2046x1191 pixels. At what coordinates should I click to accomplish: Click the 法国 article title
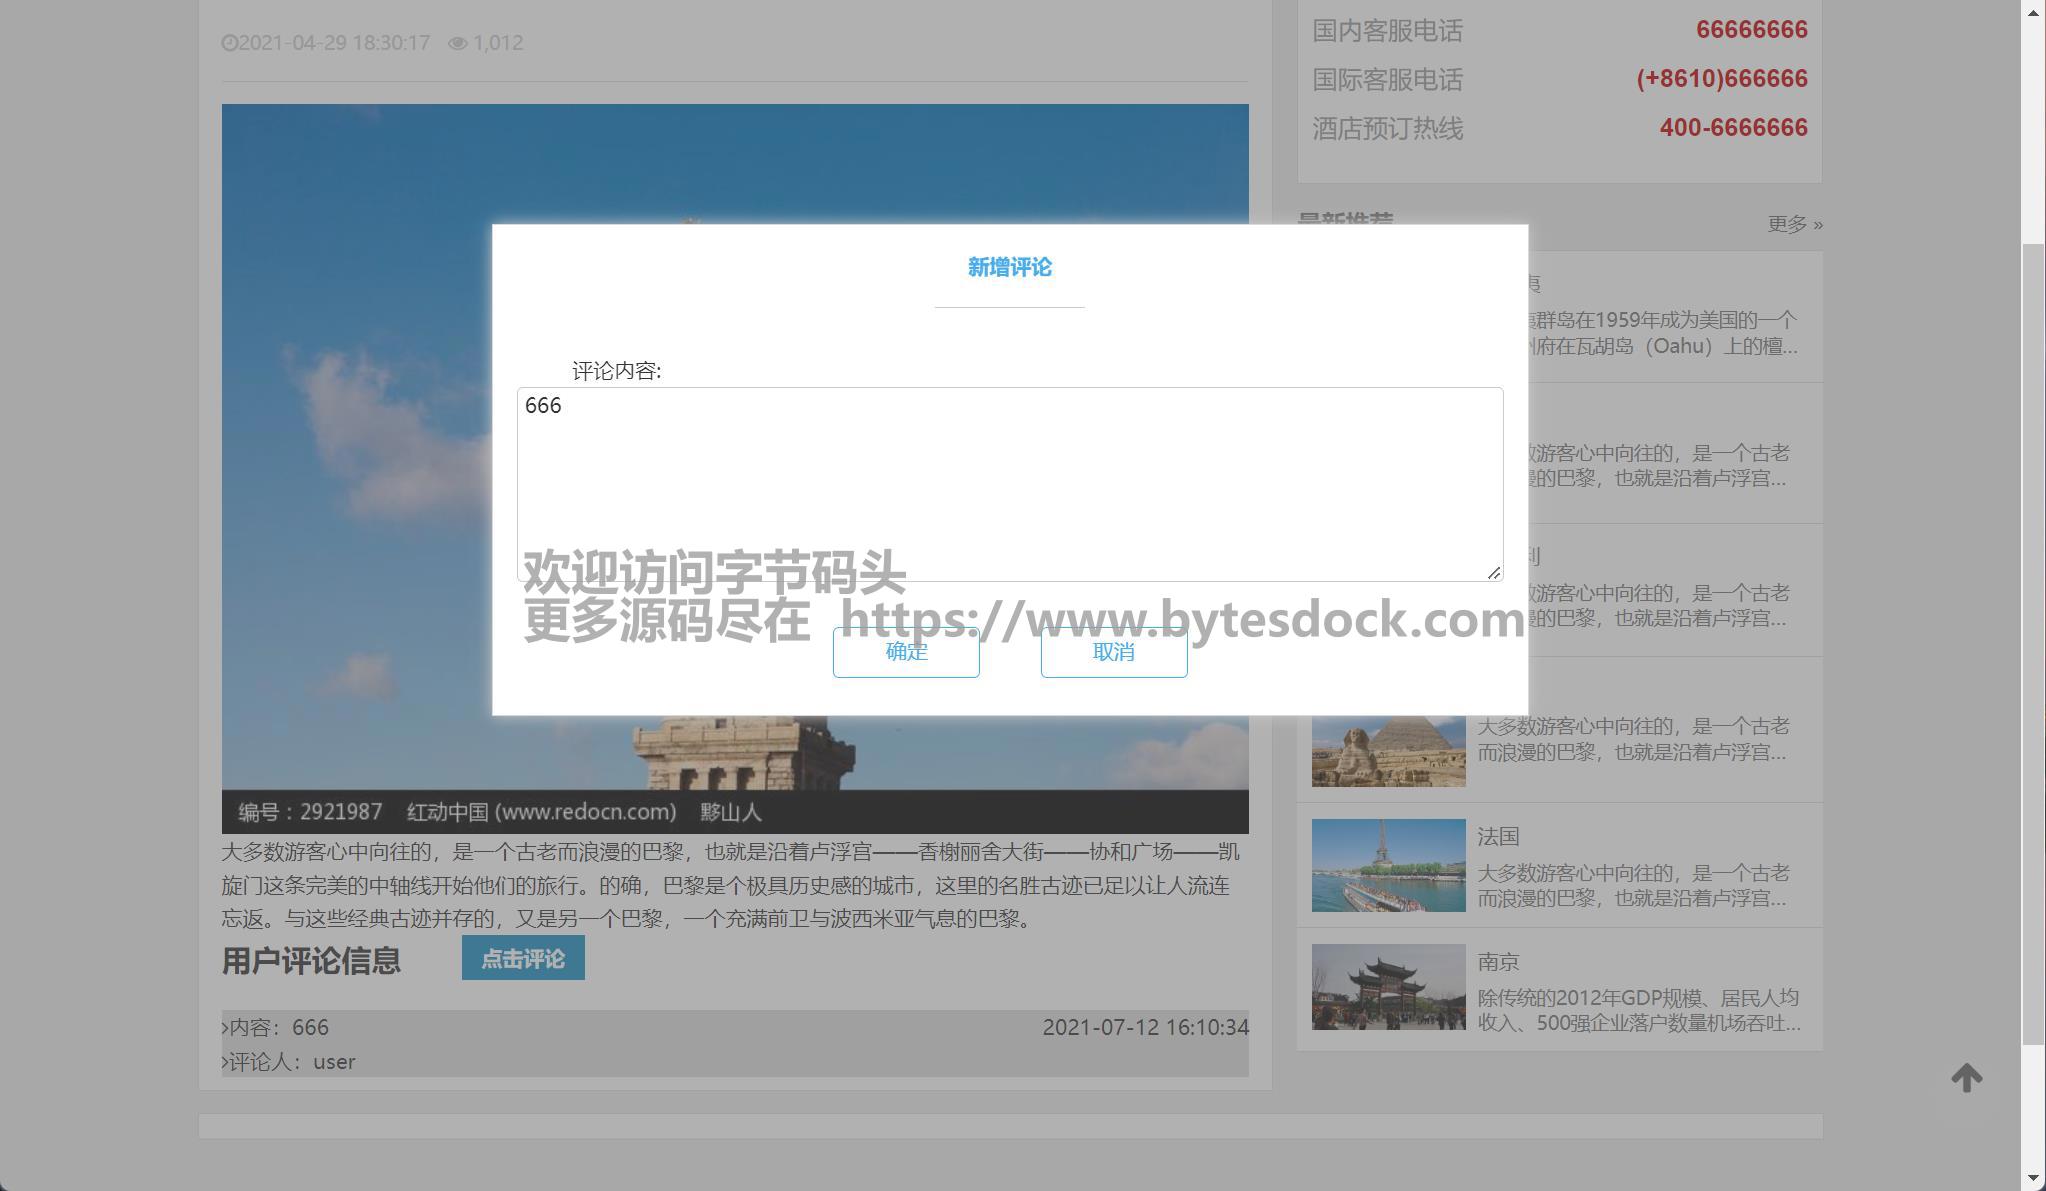coord(1498,836)
